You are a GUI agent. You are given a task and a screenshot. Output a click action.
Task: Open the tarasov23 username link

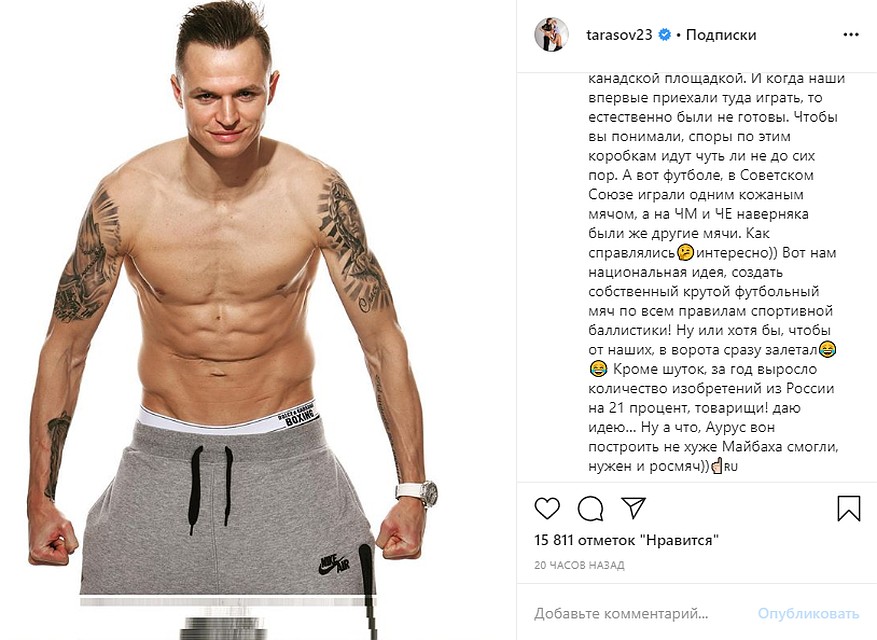pos(619,35)
